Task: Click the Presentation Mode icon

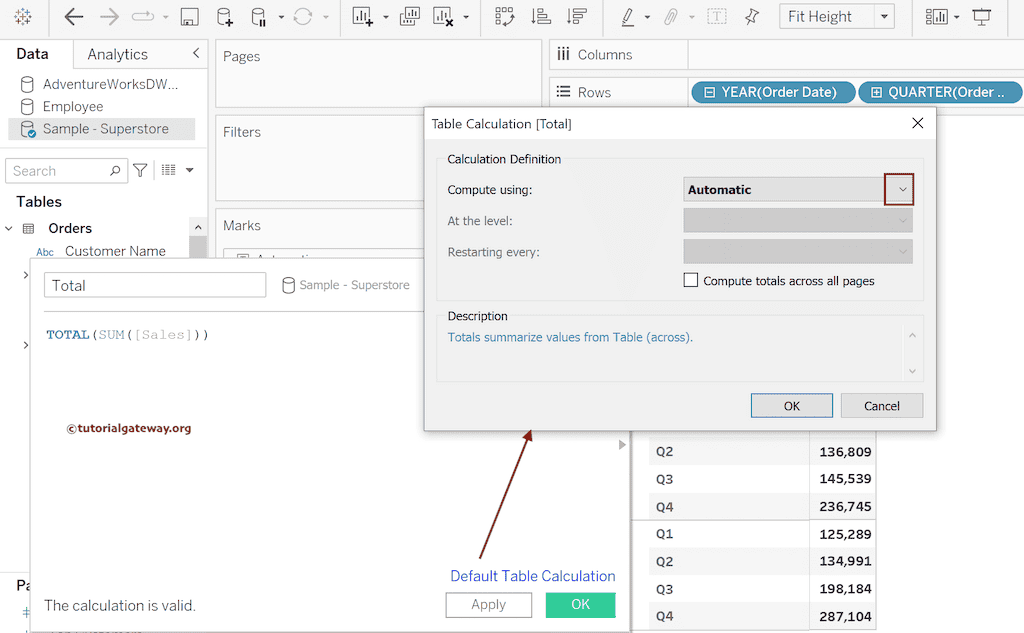Action: point(981,16)
